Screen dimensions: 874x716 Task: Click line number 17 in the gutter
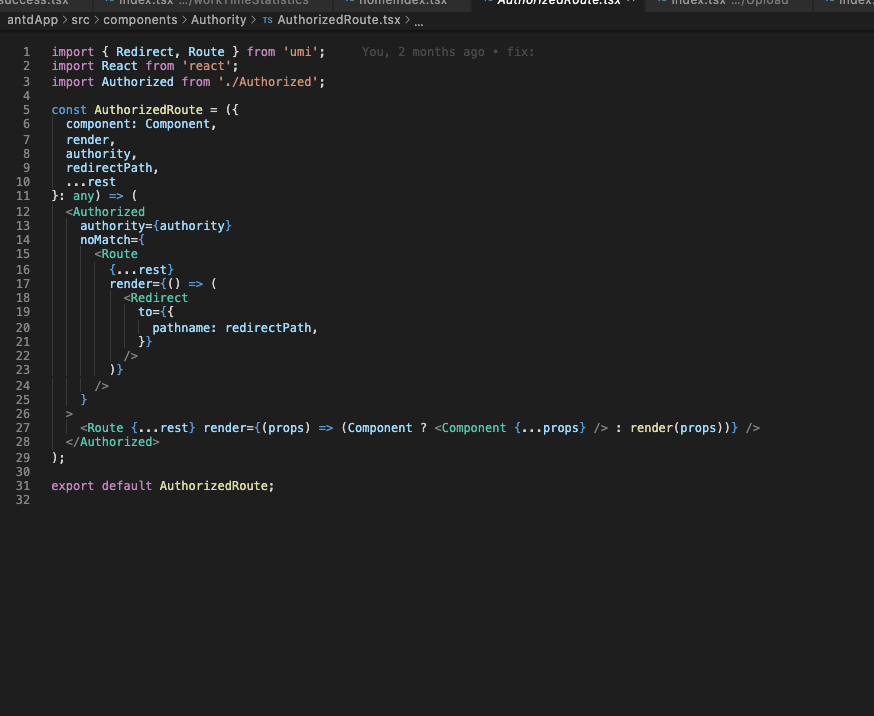pyautogui.click(x=23, y=284)
